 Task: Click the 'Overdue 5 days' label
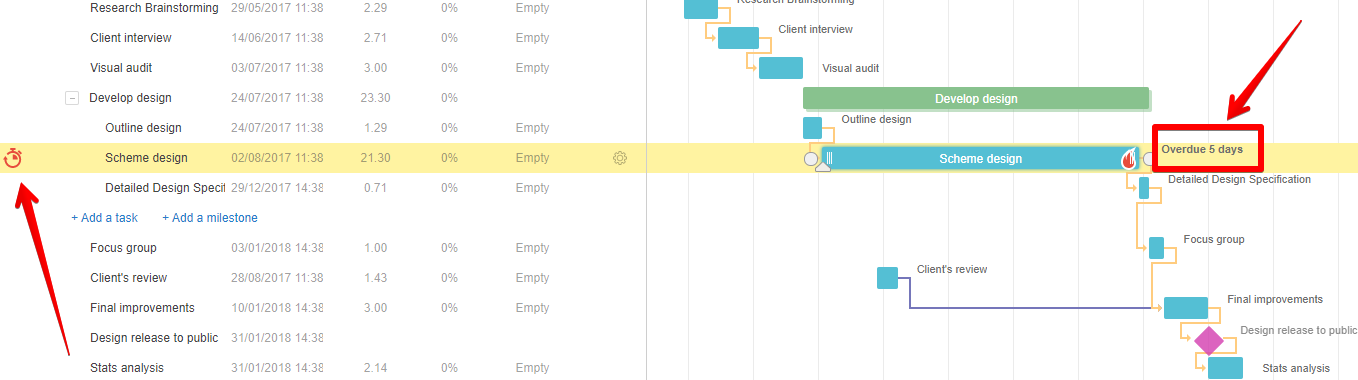tap(1202, 149)
